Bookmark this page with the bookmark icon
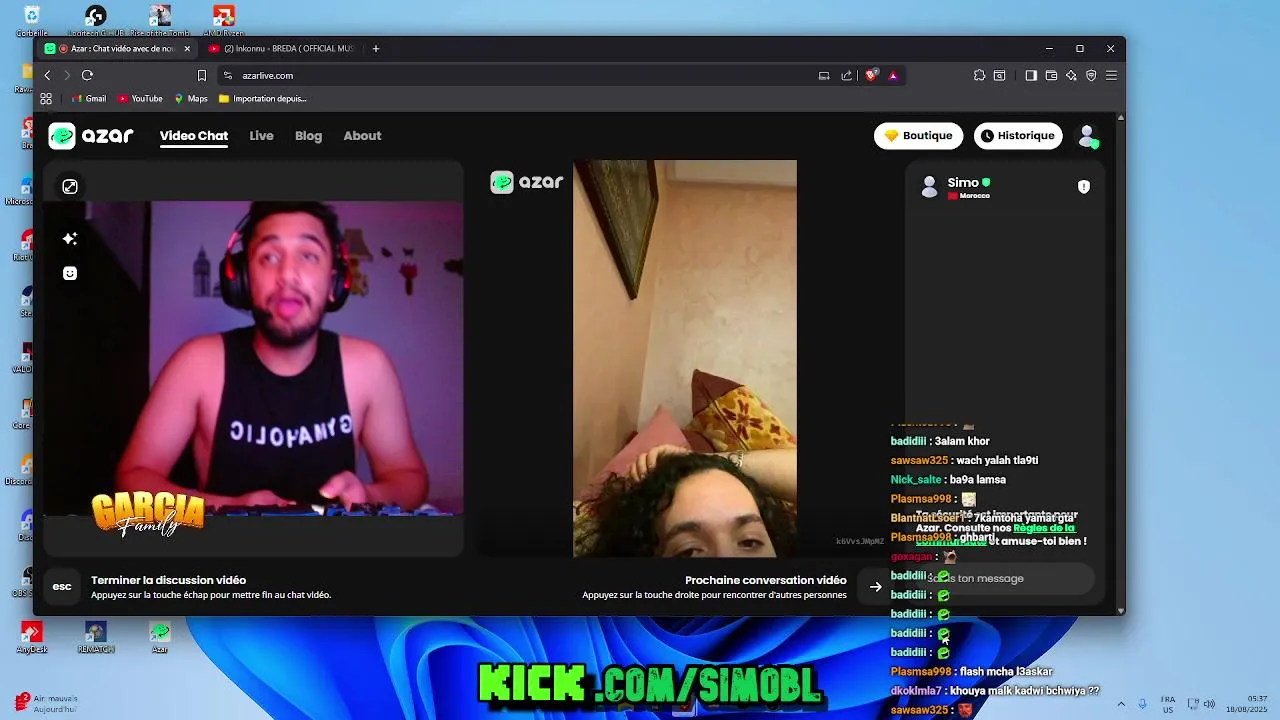The width and height of the screenshot is (1280, 720). [x=202, y=75]
